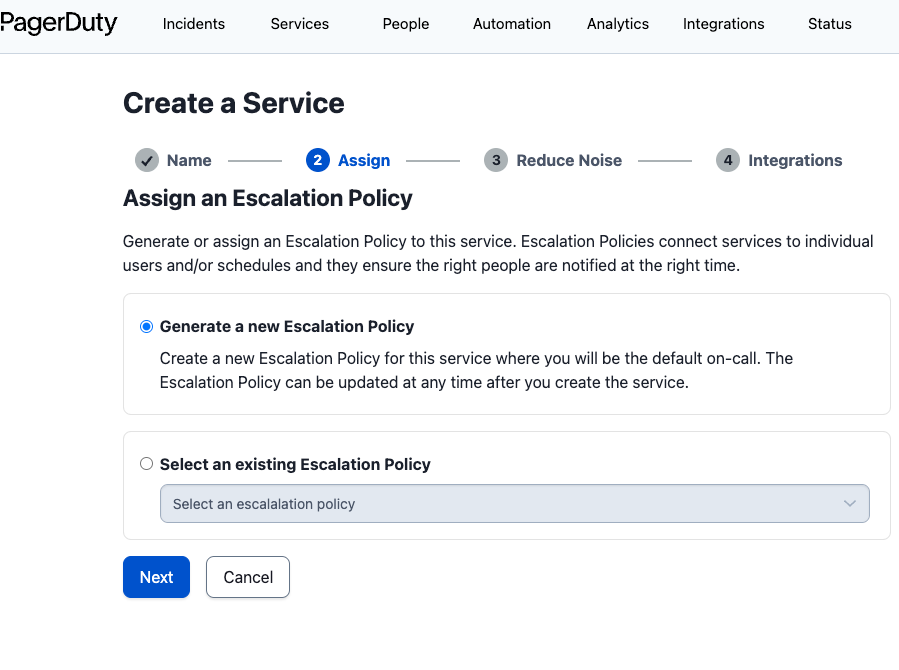Click the checkmark icon for Name step
The height and width of the screenshot is (670, 899).
(x=147, y=160)
